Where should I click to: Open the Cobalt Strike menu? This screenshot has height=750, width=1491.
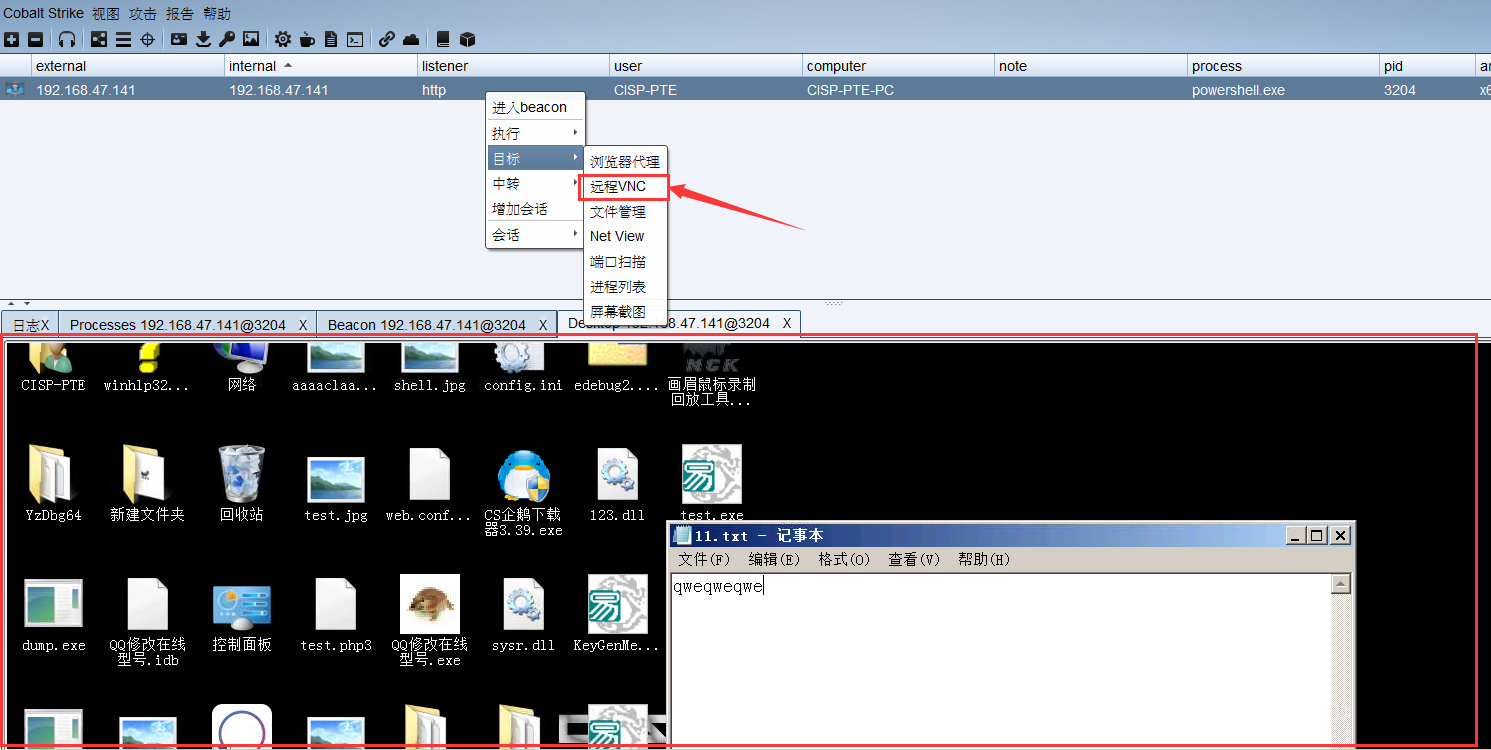coord(43,14)
